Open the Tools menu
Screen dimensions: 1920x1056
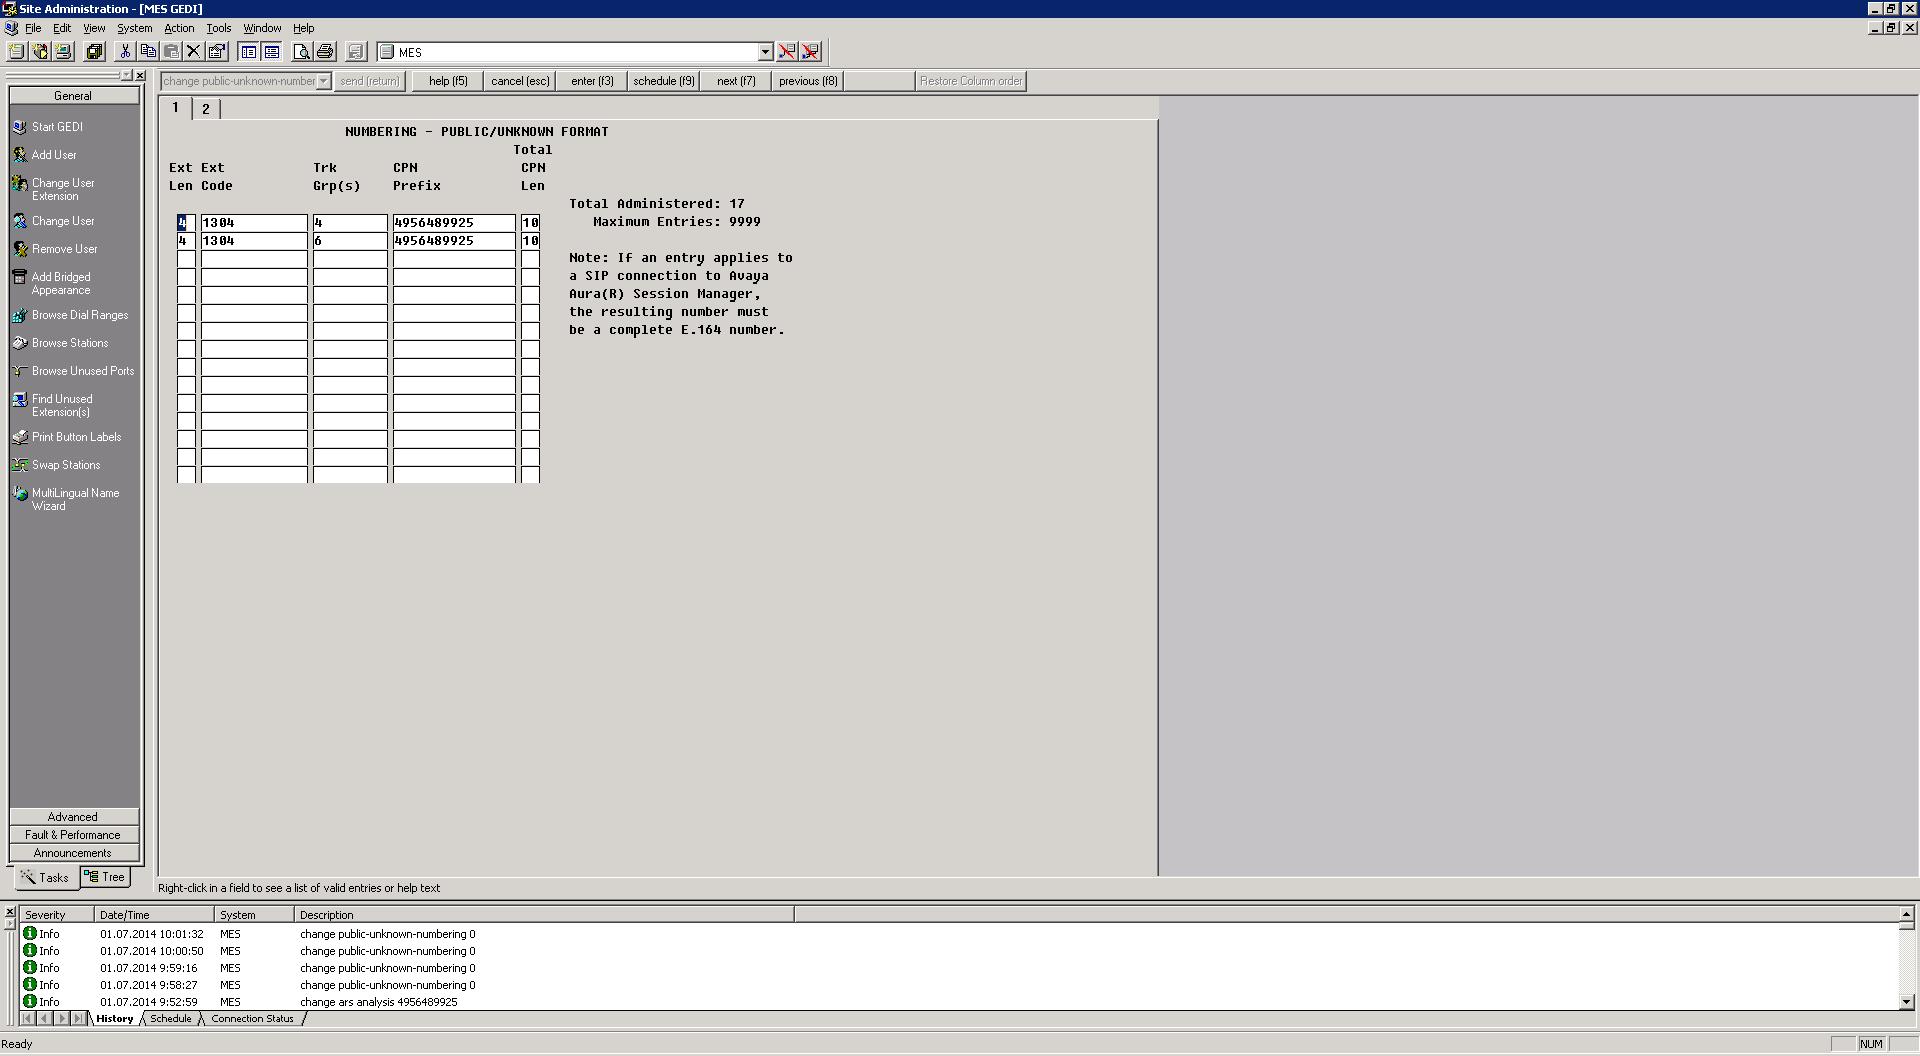coord(218,28)
